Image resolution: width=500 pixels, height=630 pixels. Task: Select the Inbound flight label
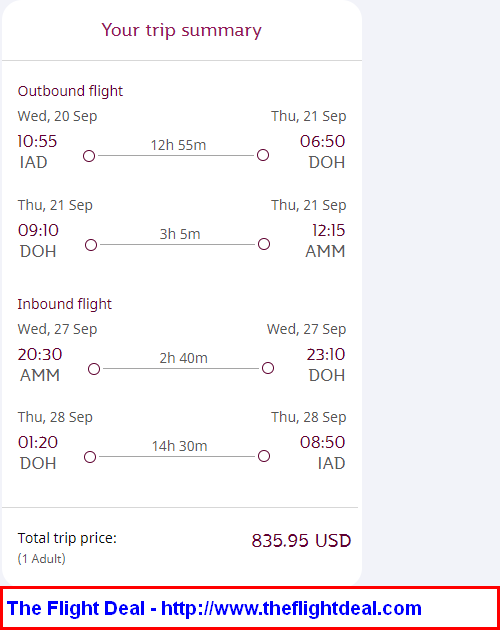pyautogui.click(x=65, y=304)
